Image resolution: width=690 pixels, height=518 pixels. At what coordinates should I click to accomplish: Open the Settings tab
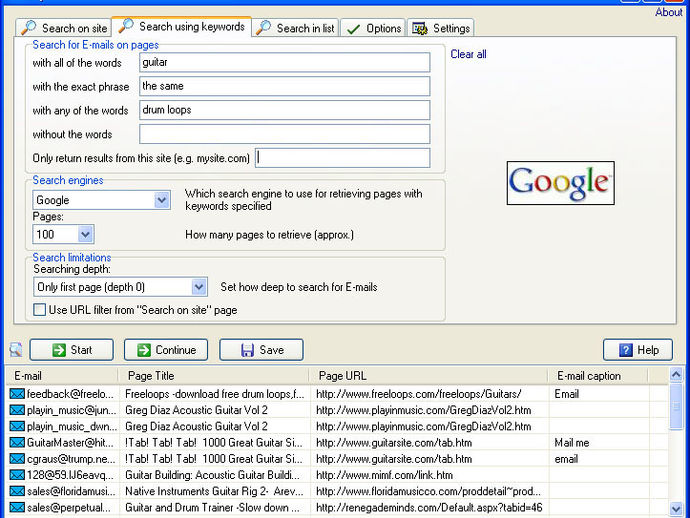click(440, 29)
